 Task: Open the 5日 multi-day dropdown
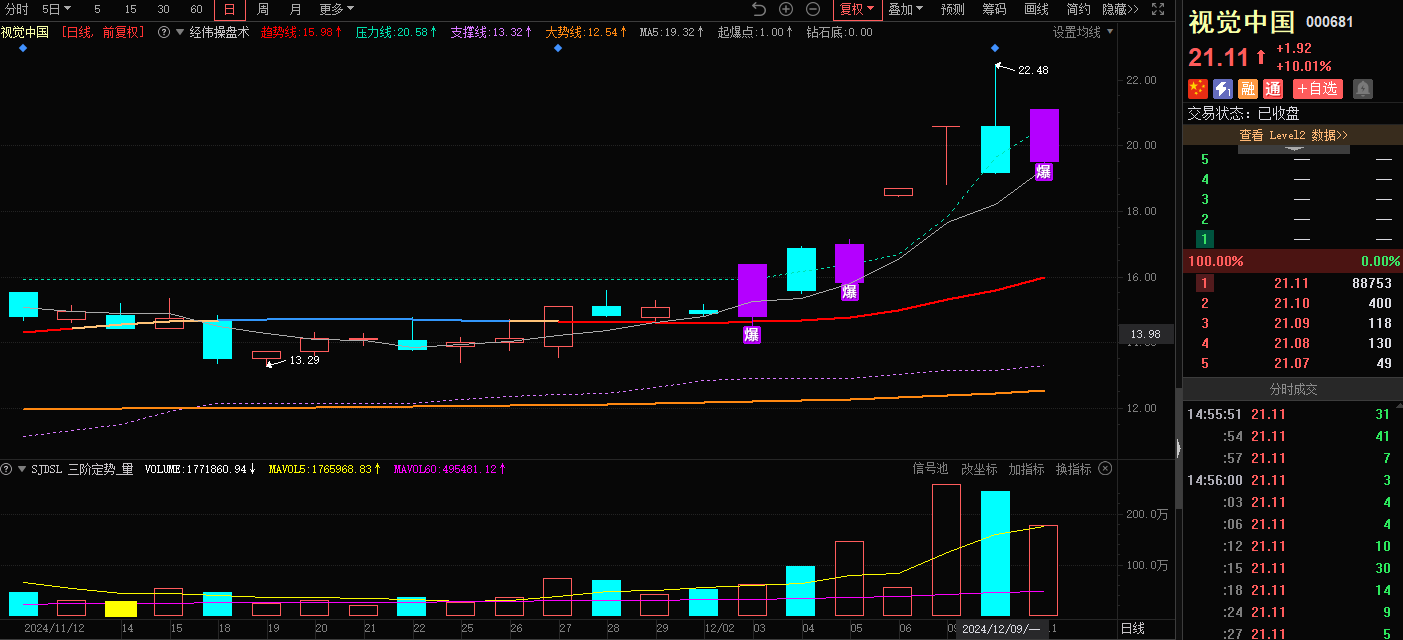click(56, 9)
